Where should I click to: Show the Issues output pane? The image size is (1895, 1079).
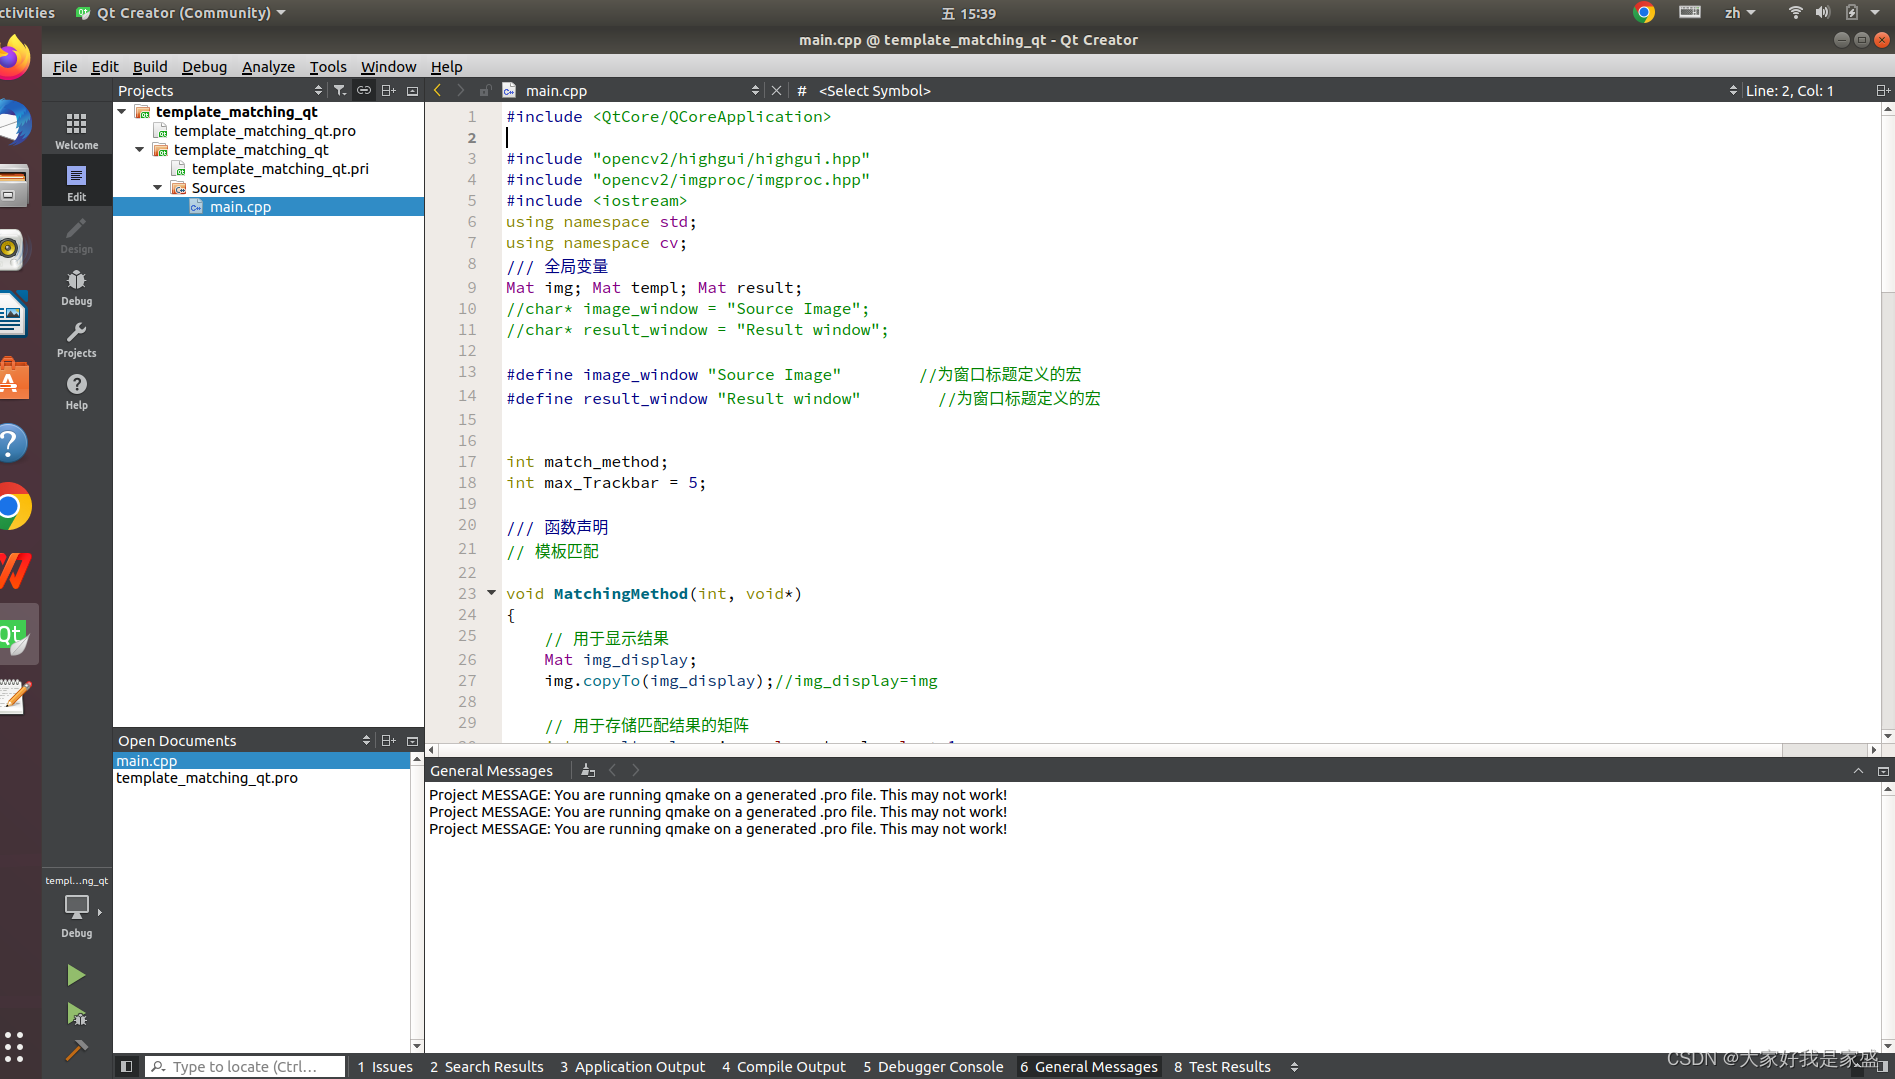(x=385, y=1067)
